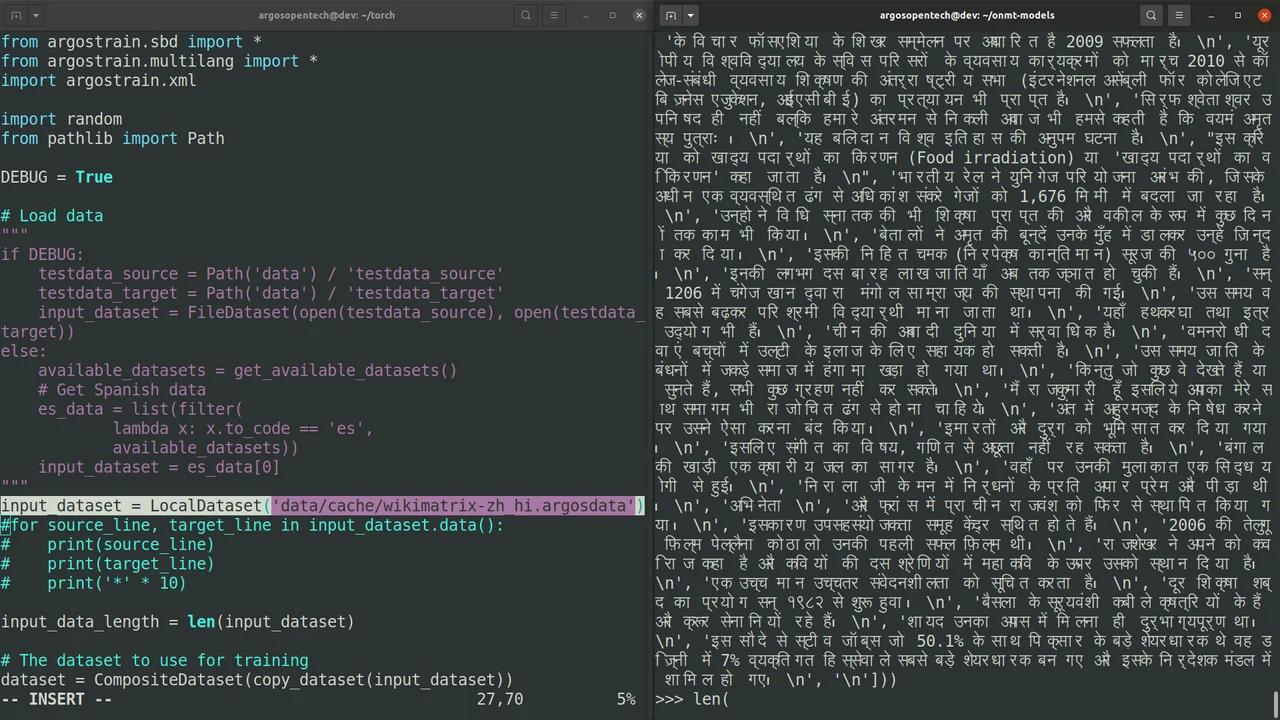The width and height of the screenshot is (1280, 720).
Task: Open a new tab in the onmt-models terminal
Action: [x=670, y=15]
